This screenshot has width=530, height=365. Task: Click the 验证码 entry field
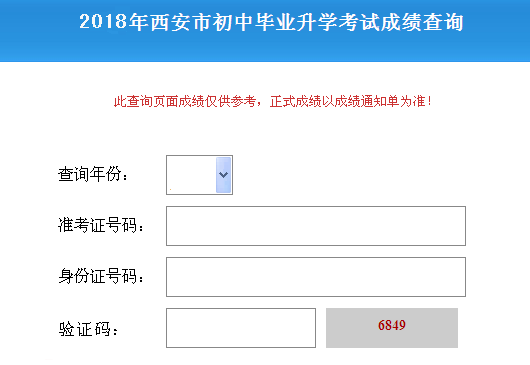[241, 328]
